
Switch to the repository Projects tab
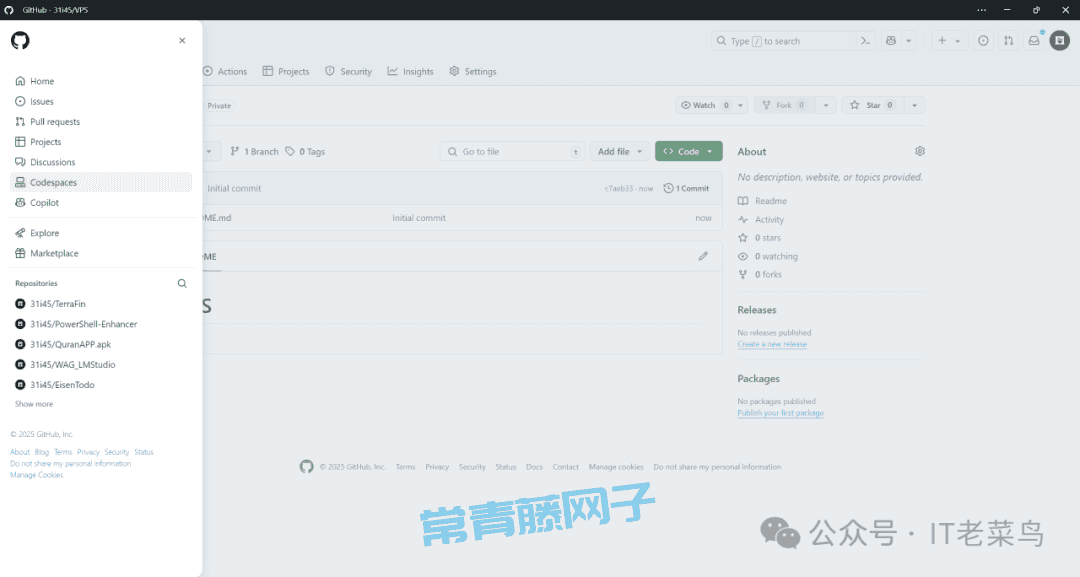click(286, 72)
